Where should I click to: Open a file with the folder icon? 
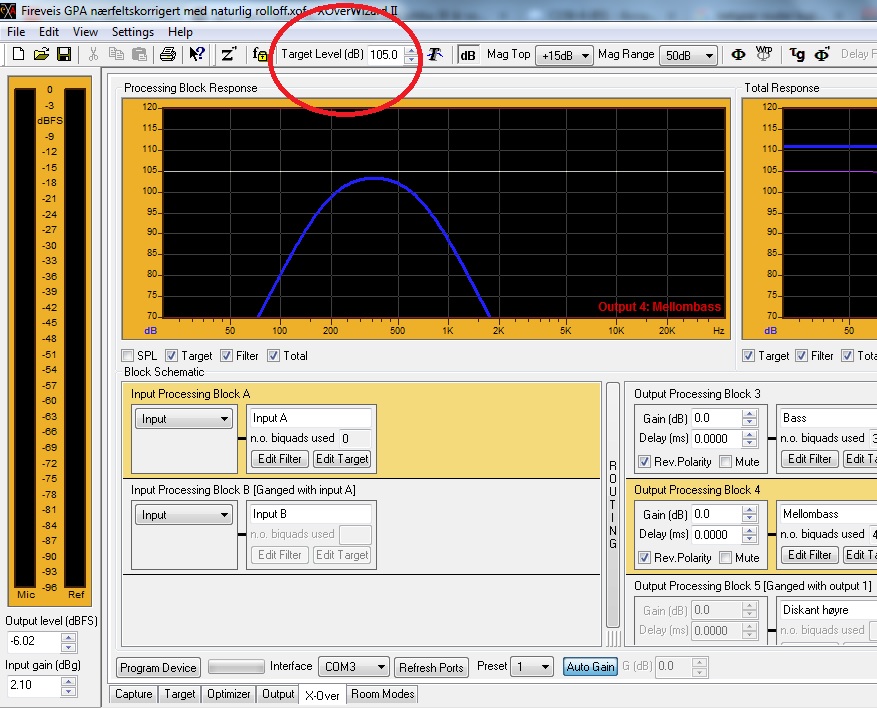click(41, 54)
